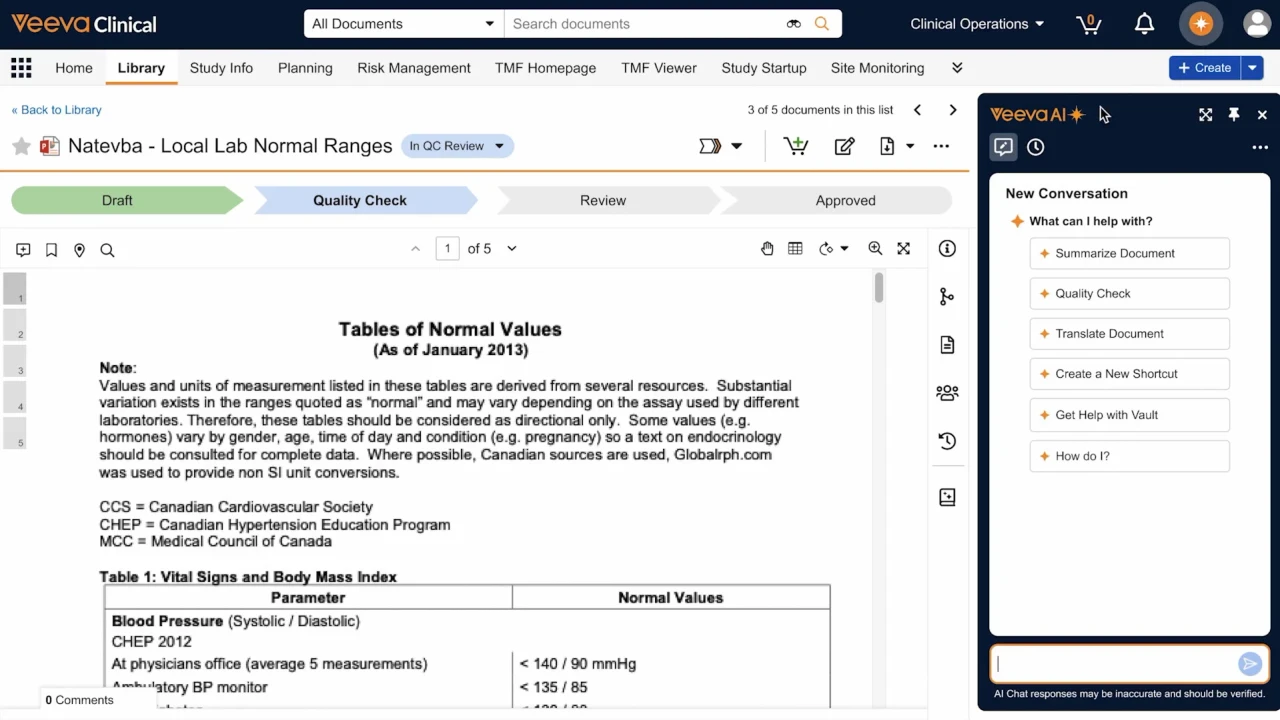Click the find-in-document magnifier icon
This screenshot has width=1280, height=720.
tap(107, 249)
